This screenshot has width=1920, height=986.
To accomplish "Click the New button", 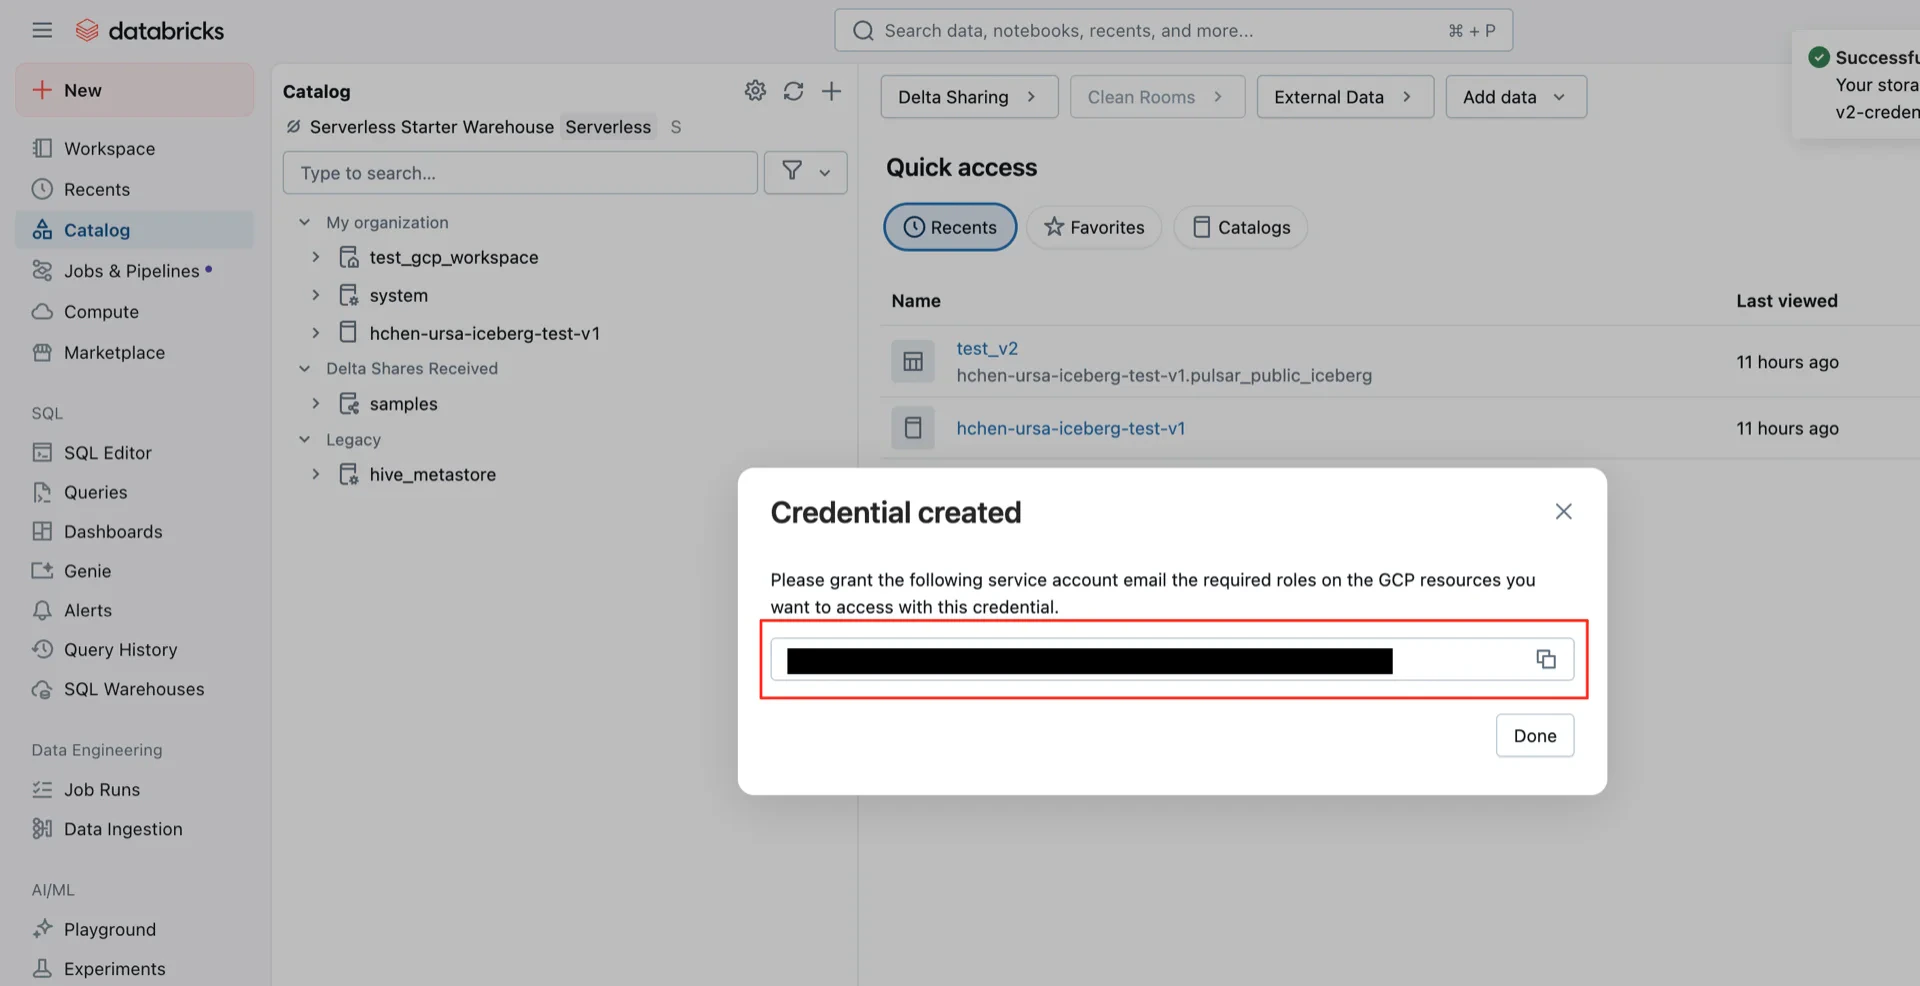I will (x=135, y=90).
